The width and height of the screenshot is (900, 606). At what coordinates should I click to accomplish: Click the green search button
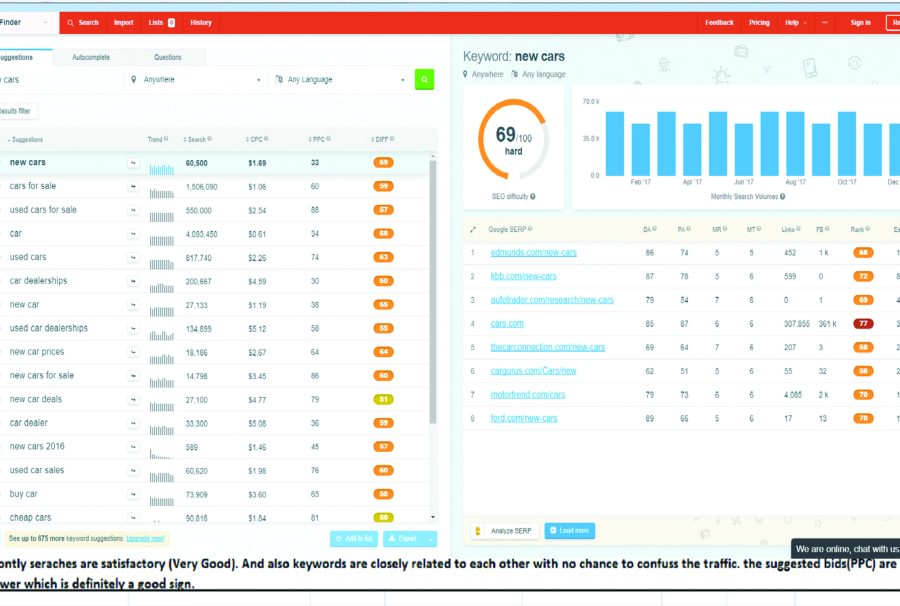[x=424, y=79]
